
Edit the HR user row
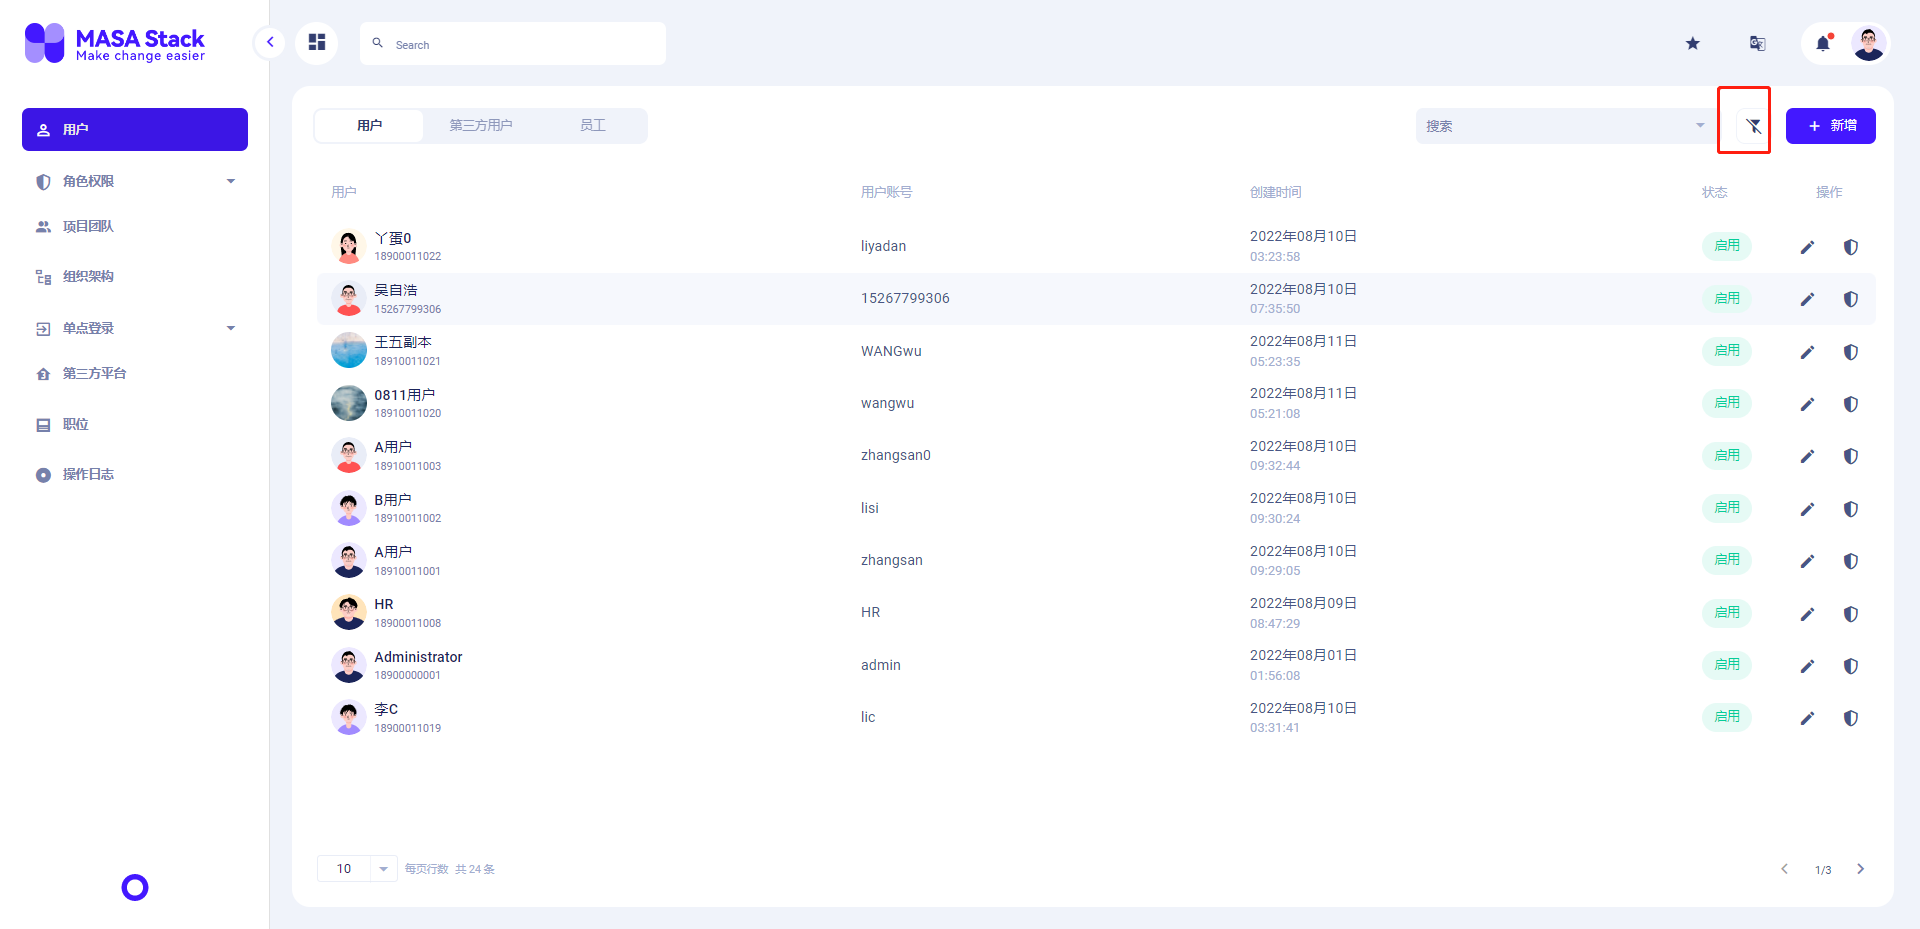1807,614
